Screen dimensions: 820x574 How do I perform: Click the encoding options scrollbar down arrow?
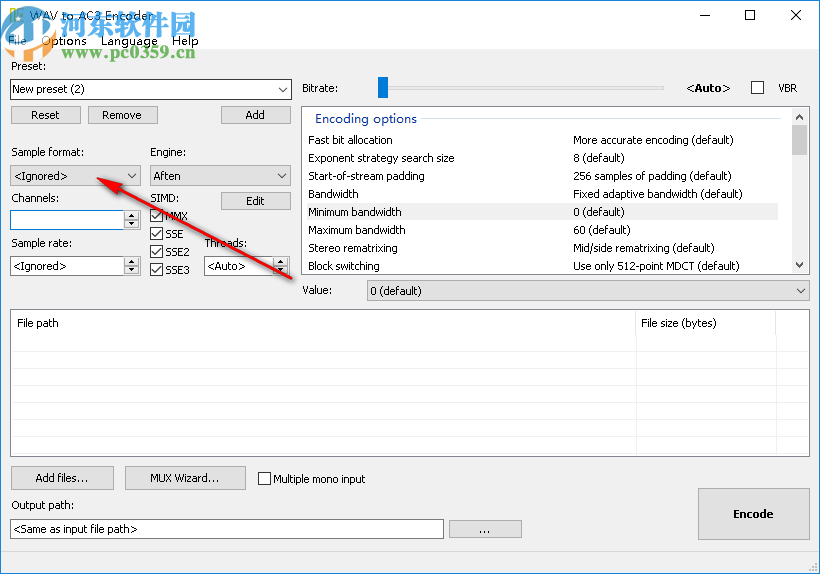coord(799,265)
